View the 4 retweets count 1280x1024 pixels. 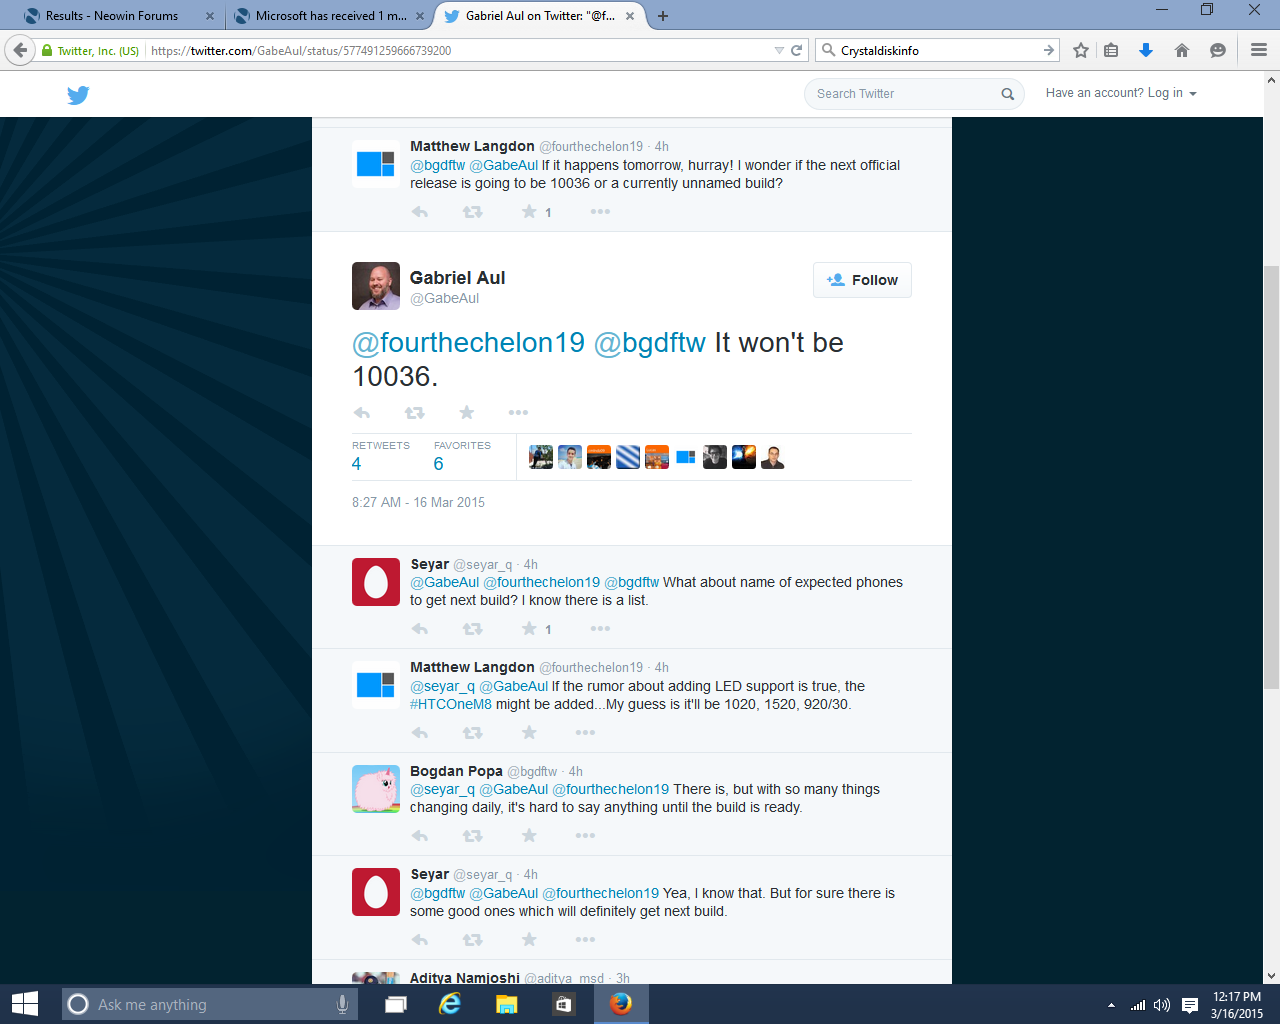(x=357, y=464)
